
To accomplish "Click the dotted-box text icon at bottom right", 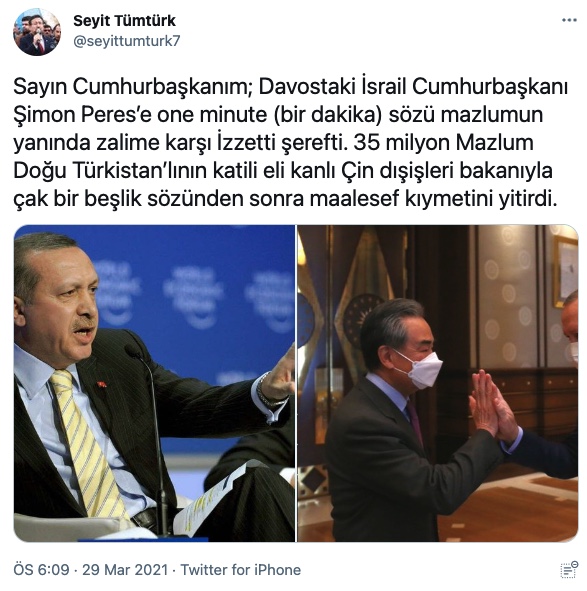I will [x=569, y=569].
